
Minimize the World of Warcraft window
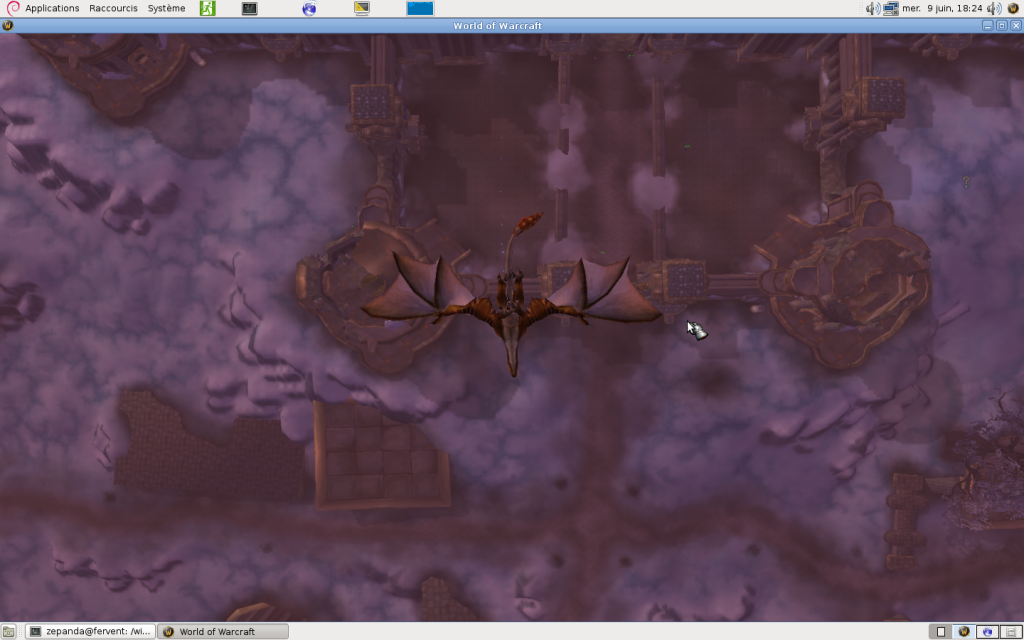[987, 25]
